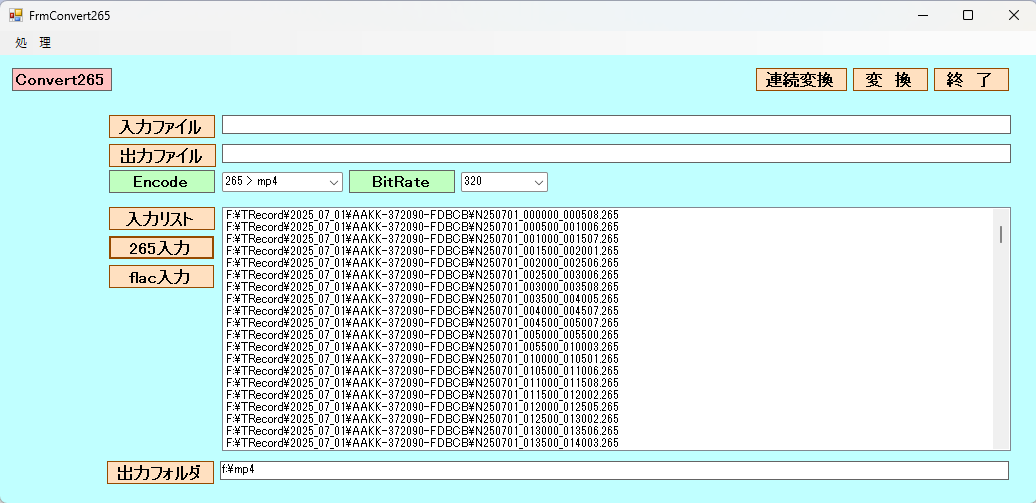
Task: Focus the output folder field containing f:¥mp4
Action: click(x=614, y=470)
